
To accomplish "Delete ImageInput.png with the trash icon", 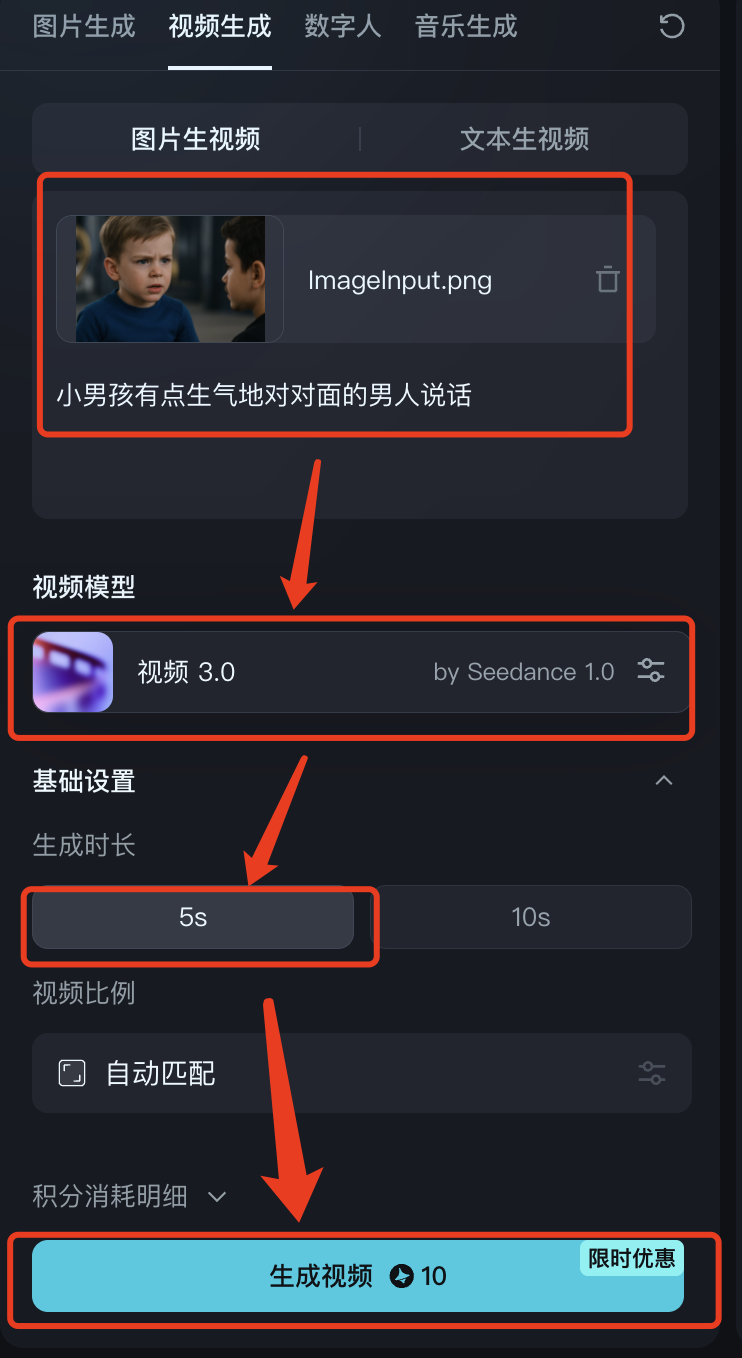I will pos(608,279).
